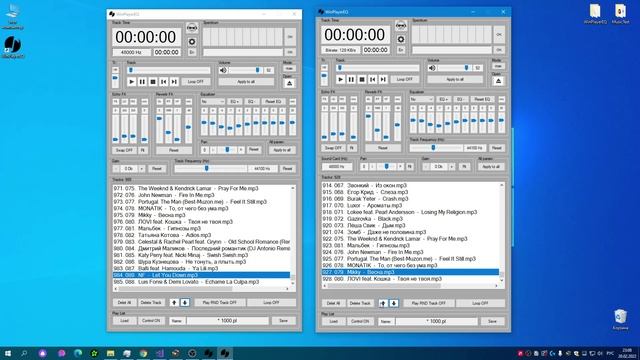640x360 pixels.
Task: Open the Recycle Bin desktop icon
Action: tap(620, 318)
